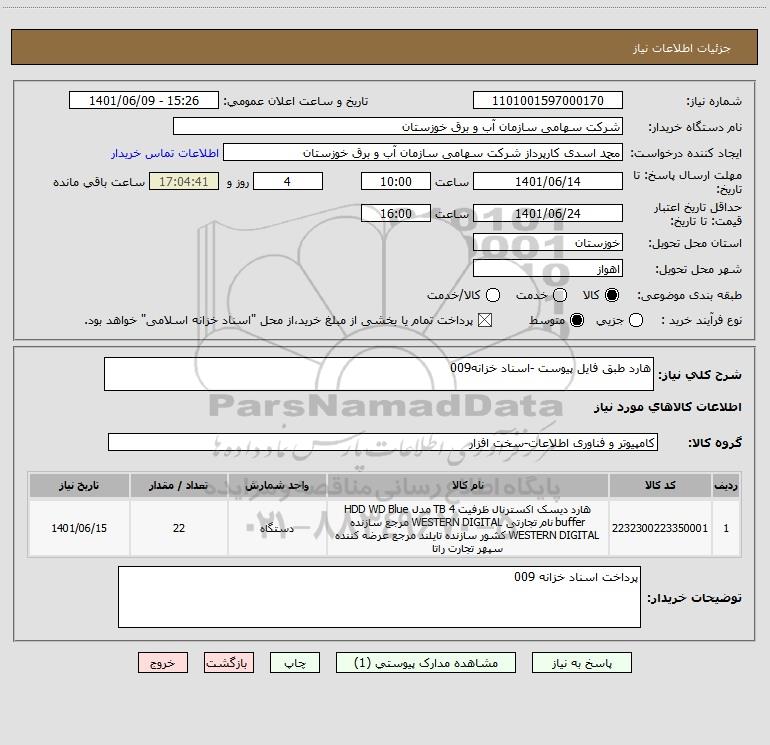Image resolution: width=770 pixels, height=745 pixels.
Task: Click the خروج exit button
Action: [163, 663]
